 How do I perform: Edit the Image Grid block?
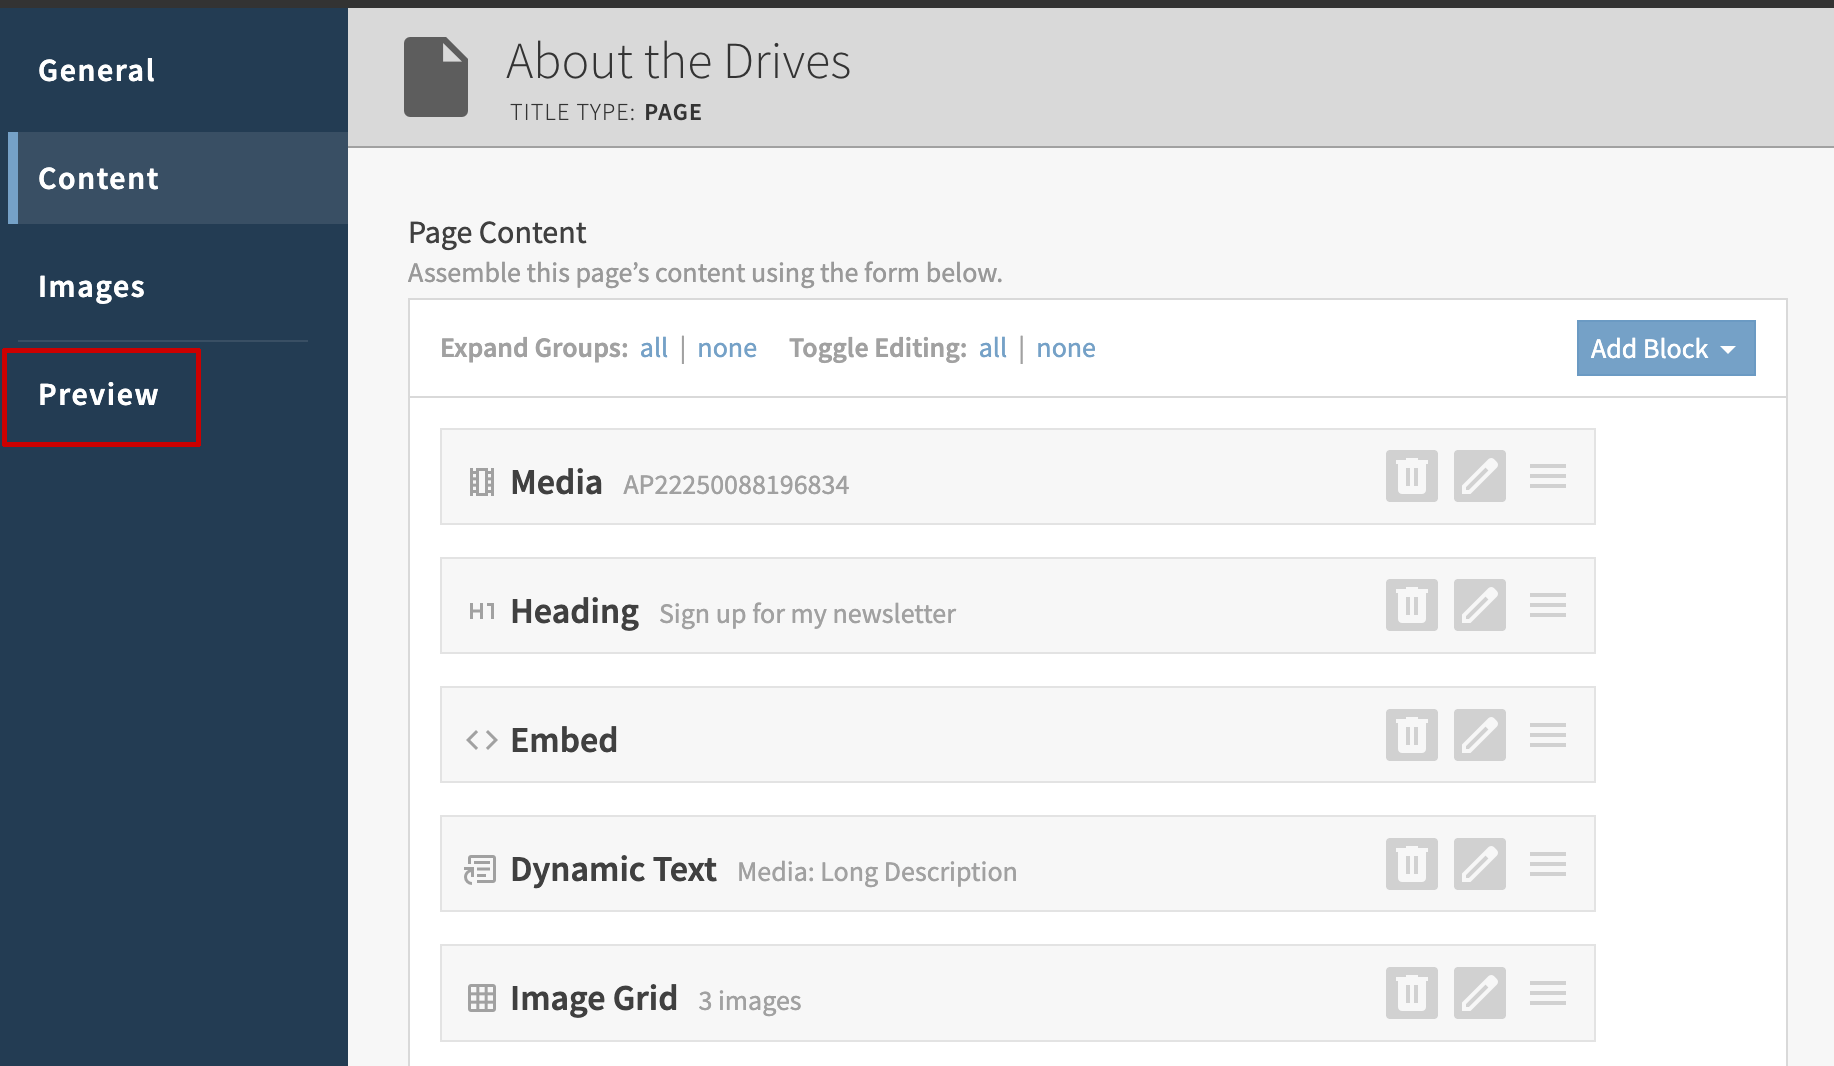[x=1479, y=993]
